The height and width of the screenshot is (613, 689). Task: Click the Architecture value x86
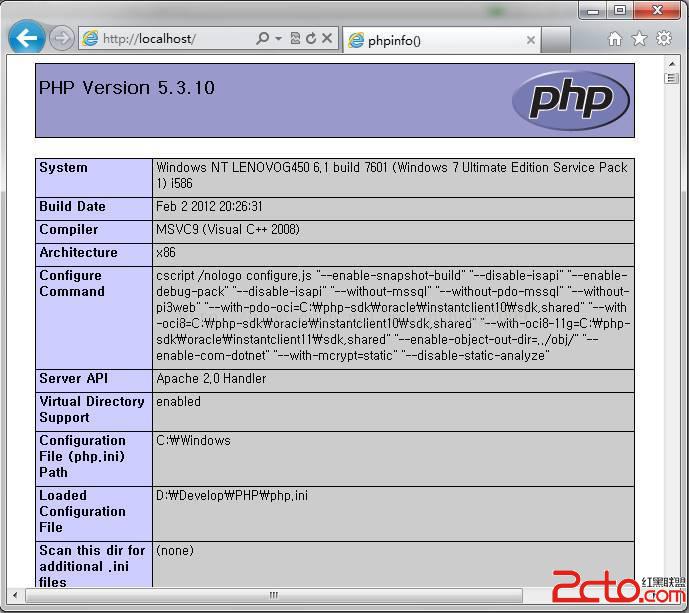(166, 252)
